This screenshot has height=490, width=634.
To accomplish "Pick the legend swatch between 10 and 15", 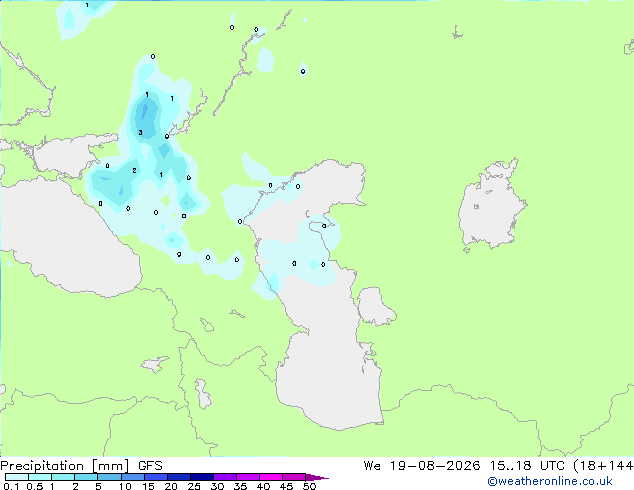I will [132, 477].
